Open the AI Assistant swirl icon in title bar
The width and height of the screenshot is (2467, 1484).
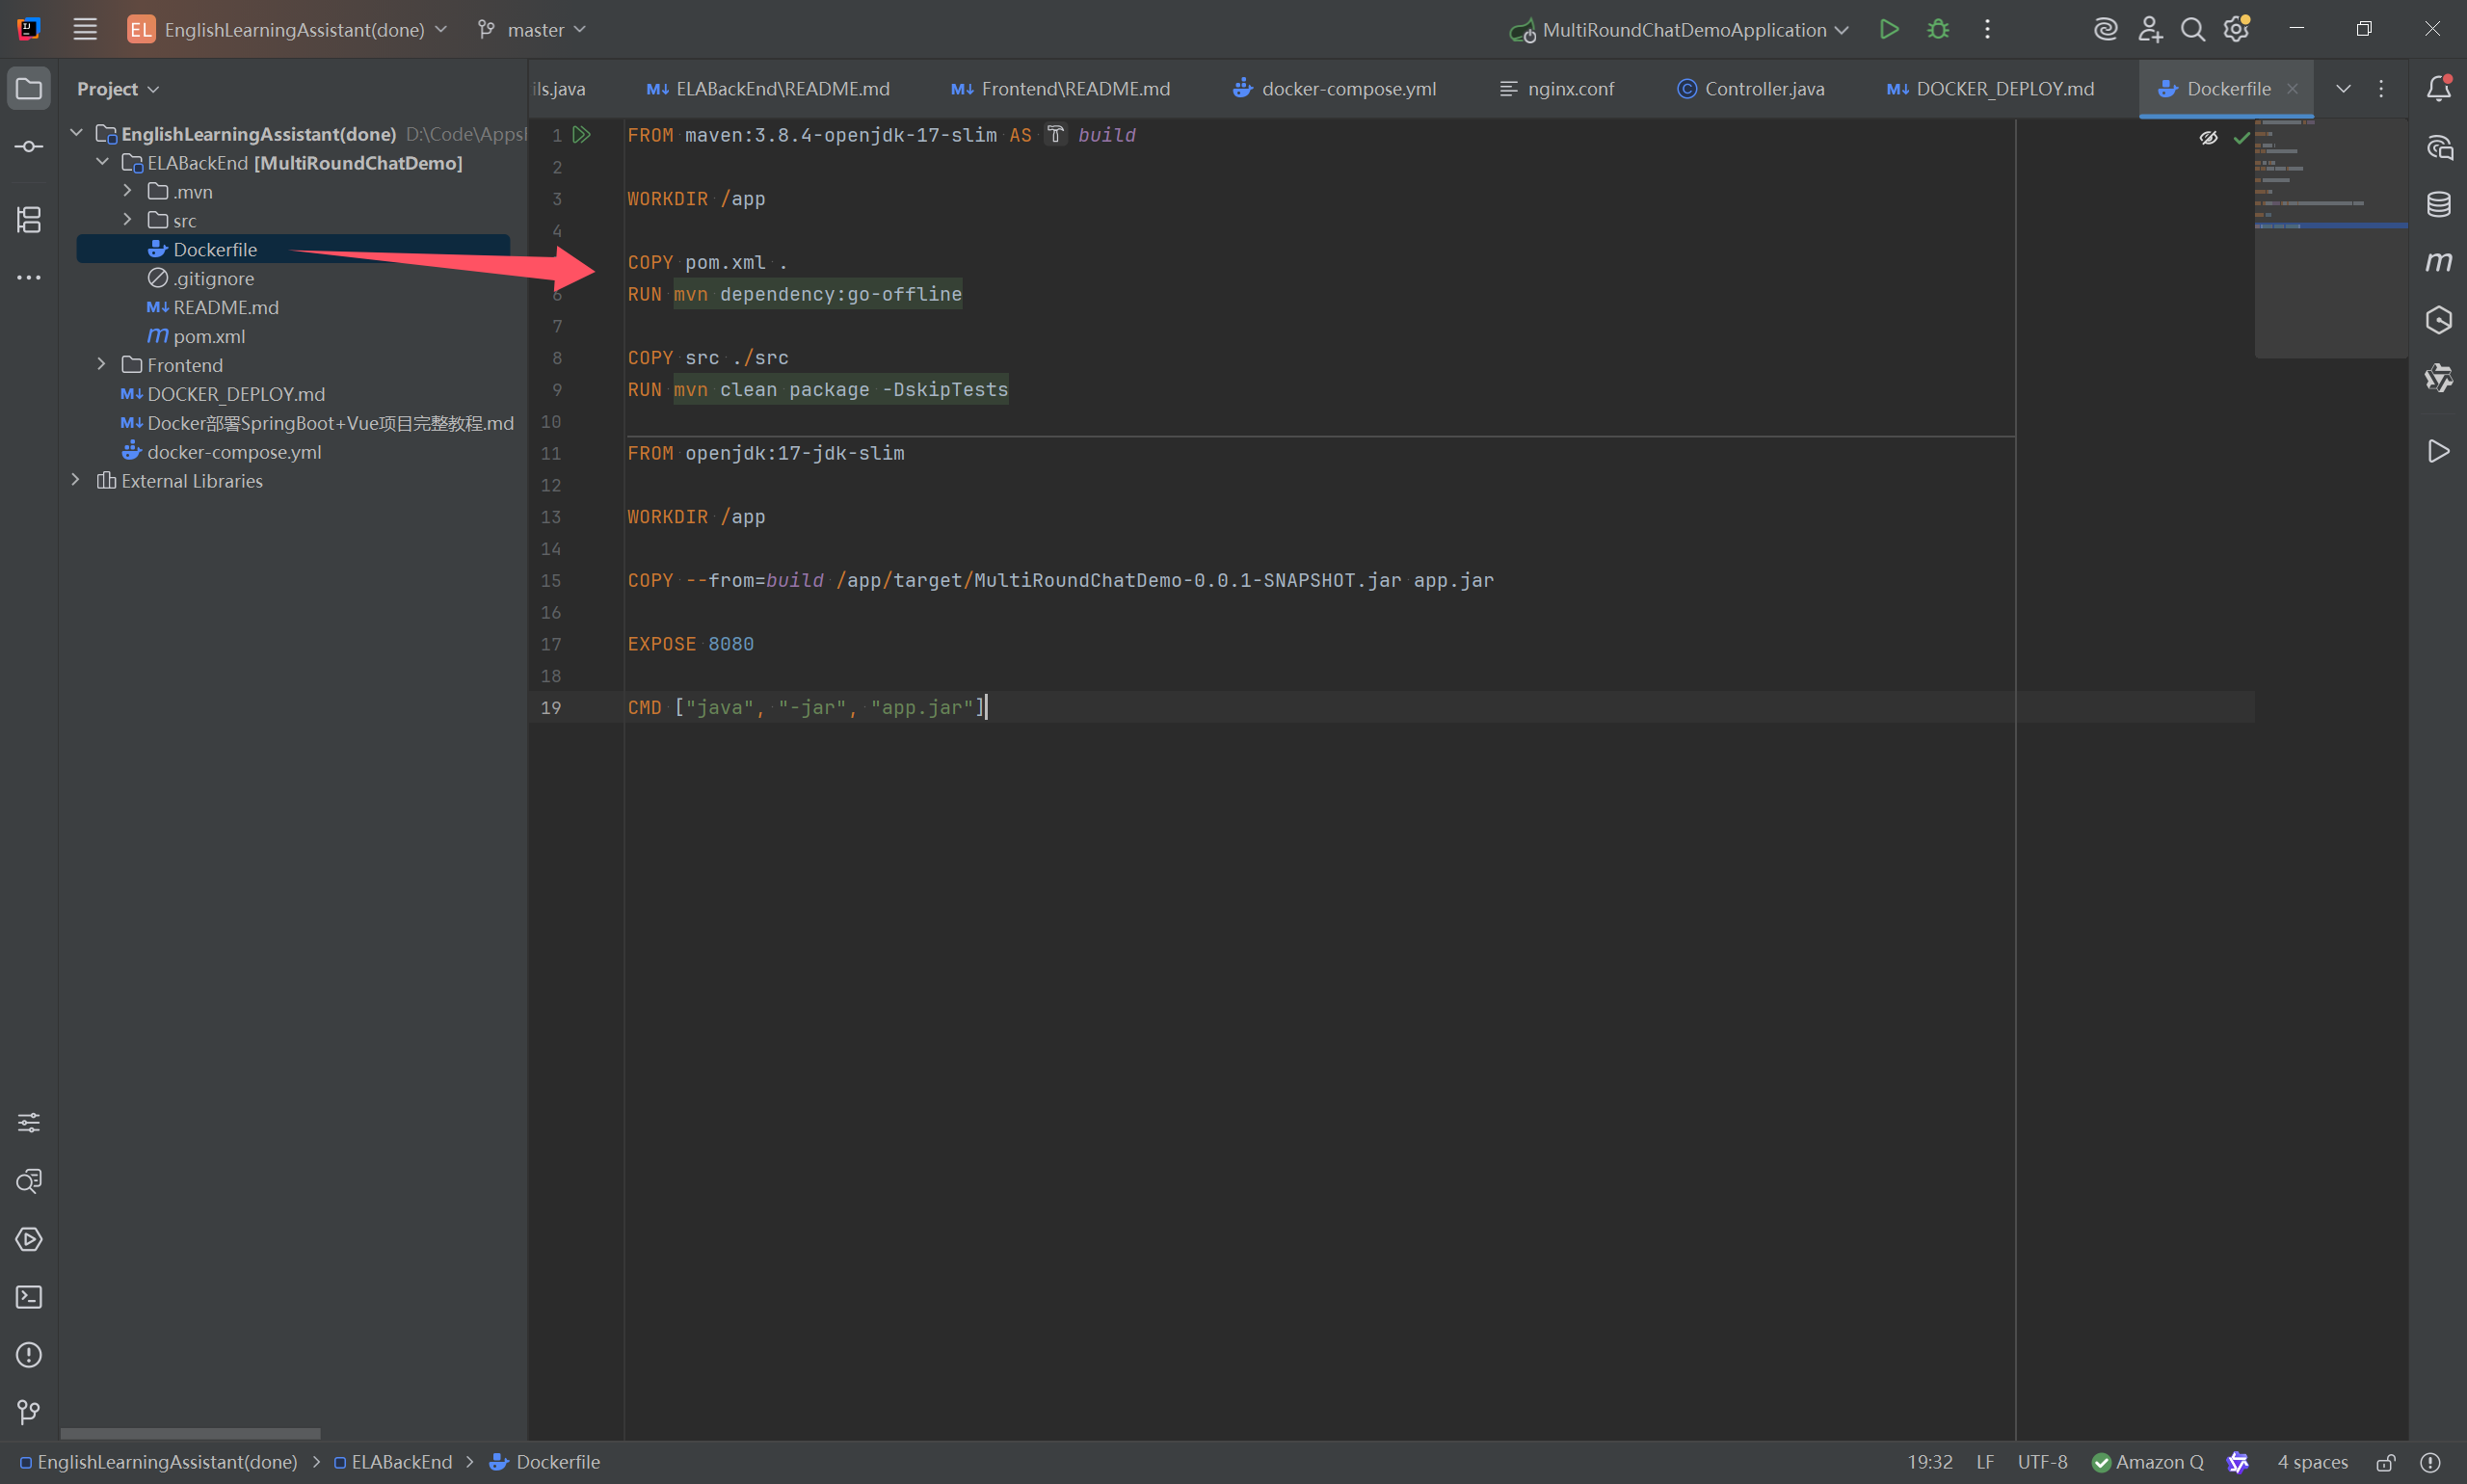click(2105, 29)
